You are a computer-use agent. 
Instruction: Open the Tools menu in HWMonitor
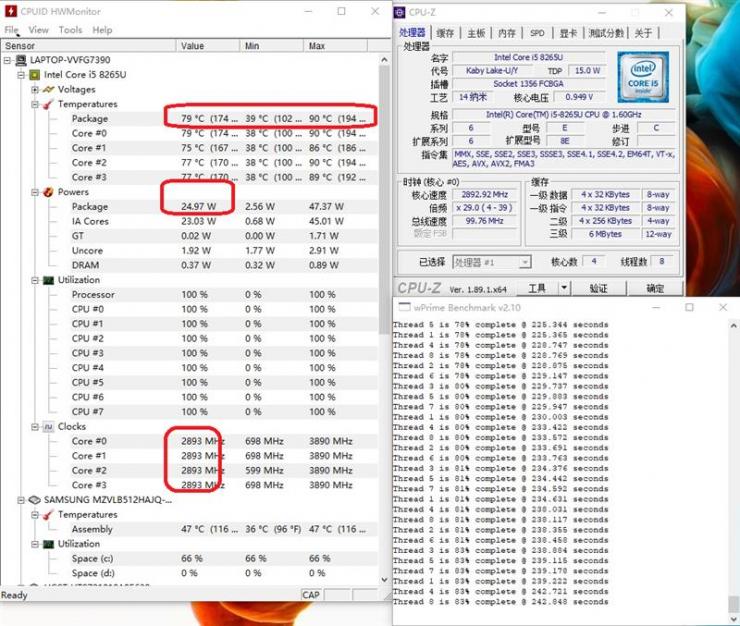click(x=70, y=30)
